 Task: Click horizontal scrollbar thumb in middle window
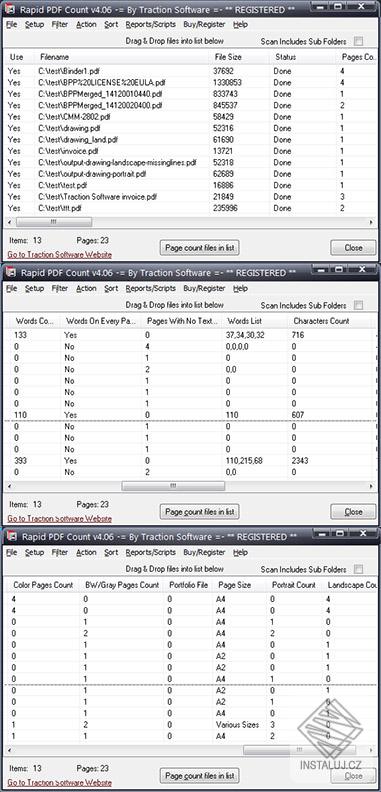pos(173,486)
